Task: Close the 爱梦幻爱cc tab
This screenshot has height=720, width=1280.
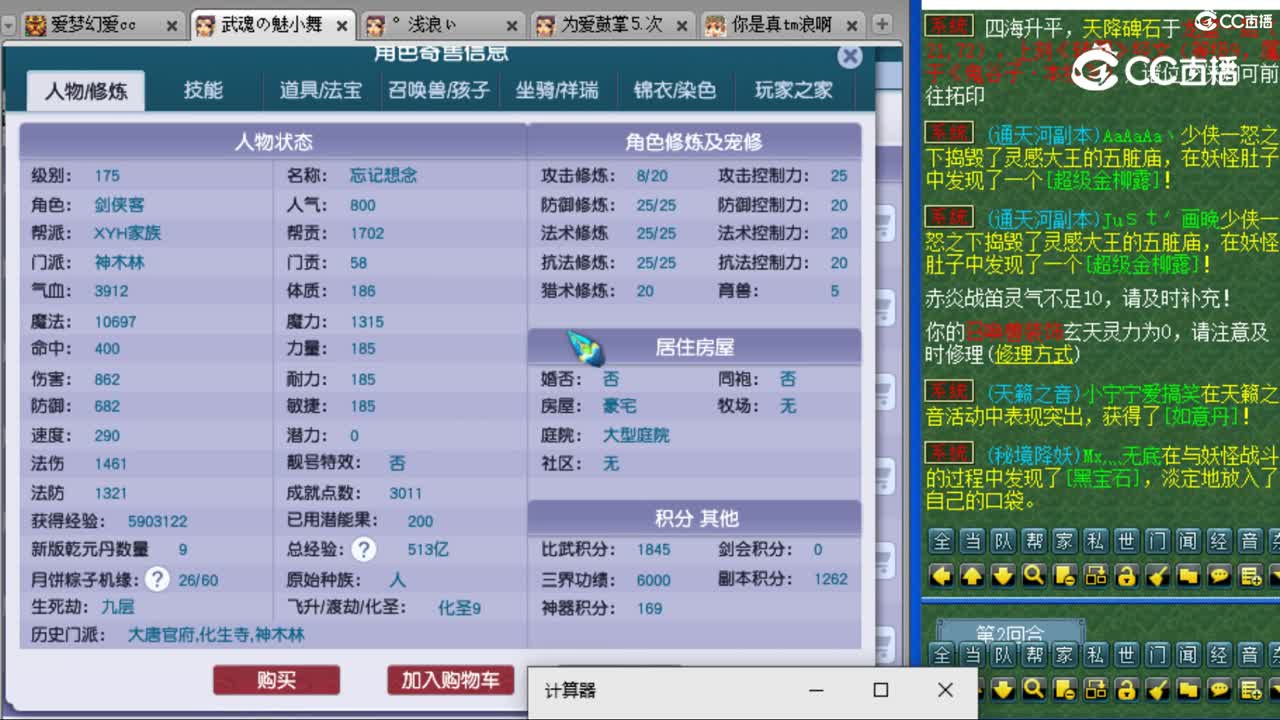Action: pyautogui.click(x=172, y=27)
